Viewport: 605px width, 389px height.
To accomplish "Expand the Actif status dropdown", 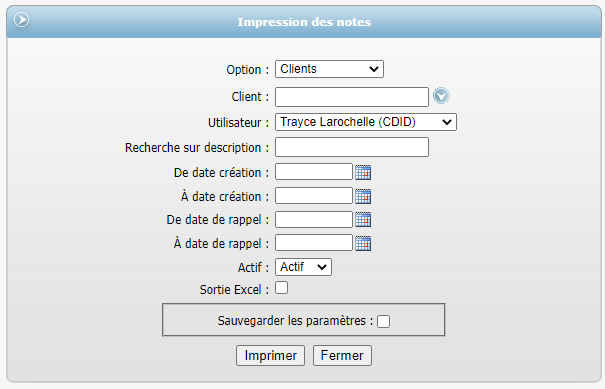I will point(303,267).
